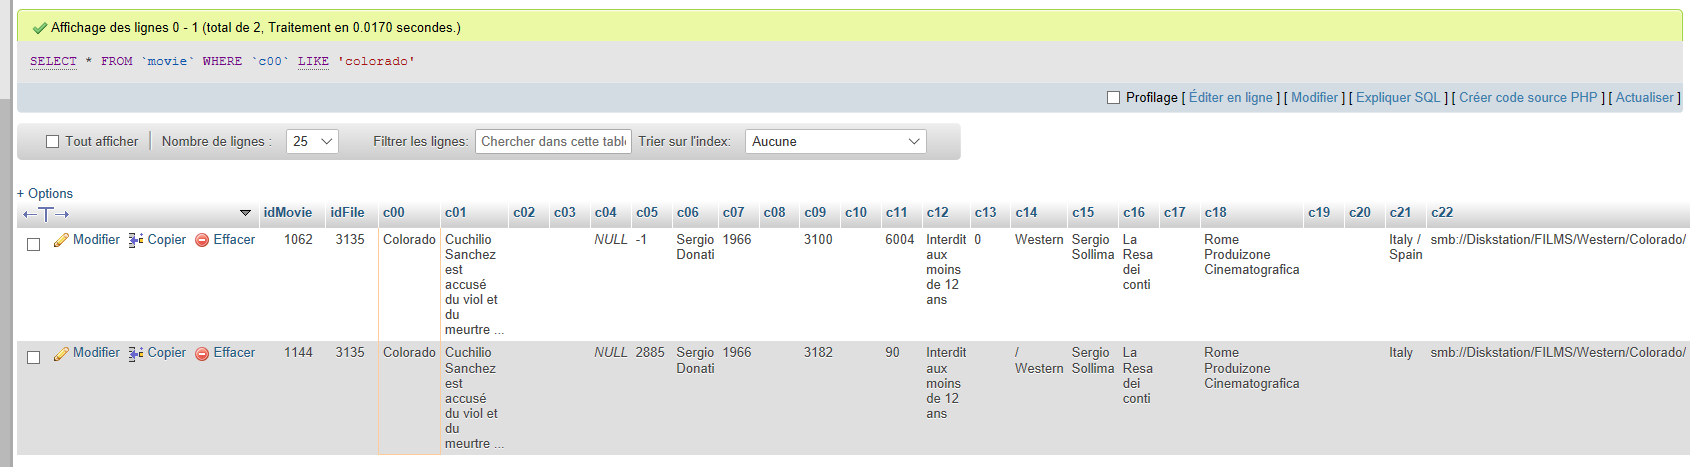Screen dimensions: 1690x467
Task: Click the pencil icon for row 1144
Action: click(x=61, y=353)
